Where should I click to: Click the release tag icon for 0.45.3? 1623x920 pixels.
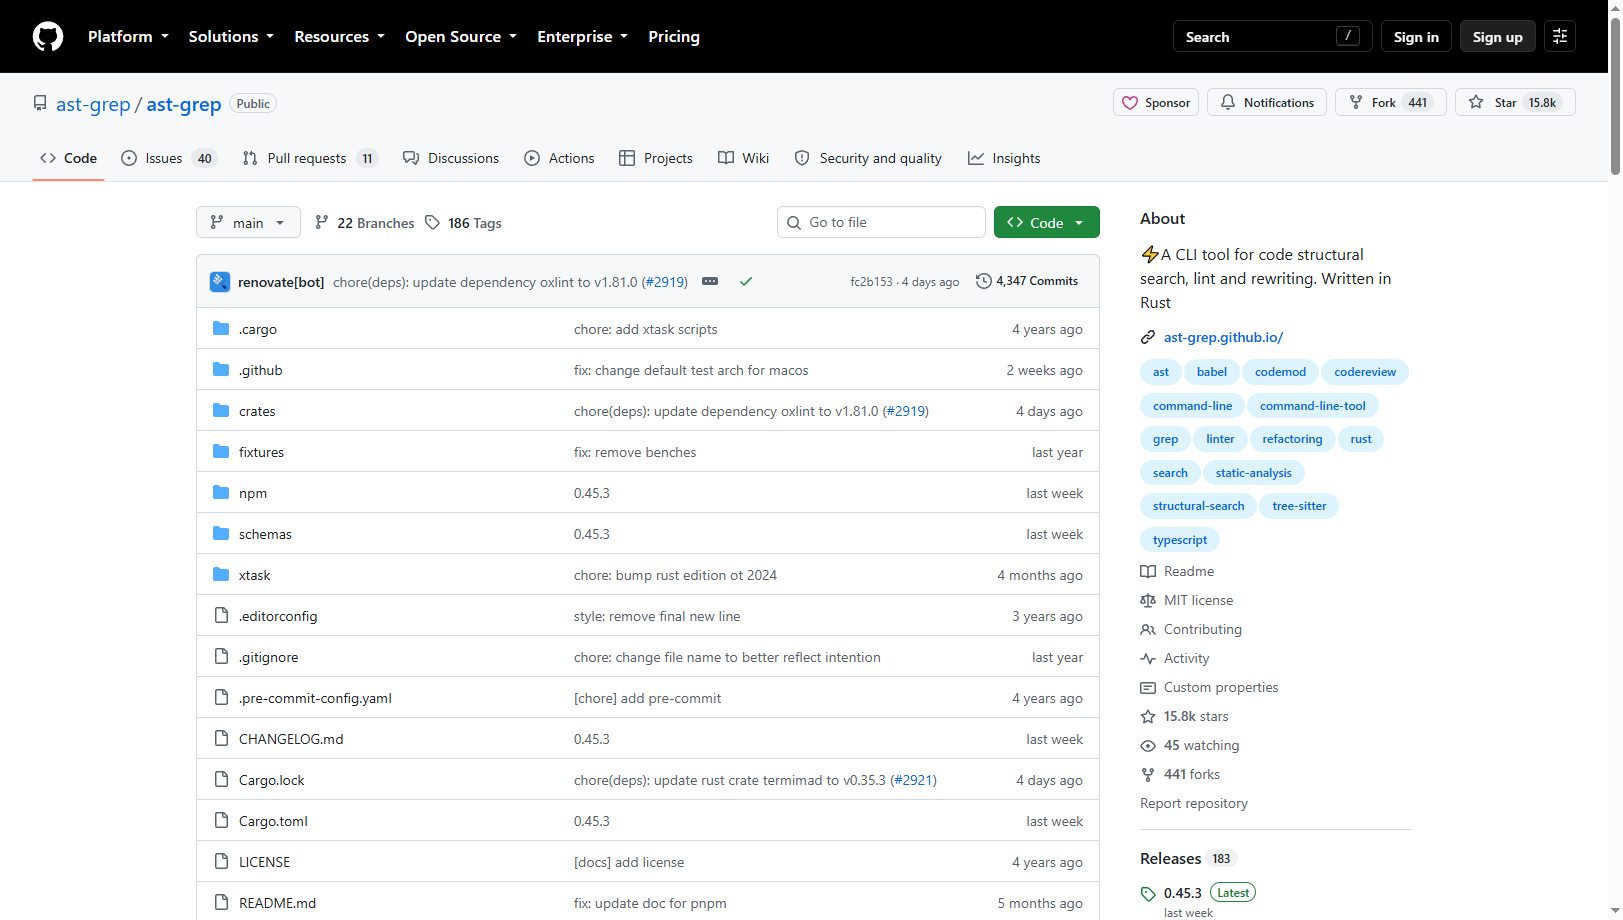point(1148,894)
